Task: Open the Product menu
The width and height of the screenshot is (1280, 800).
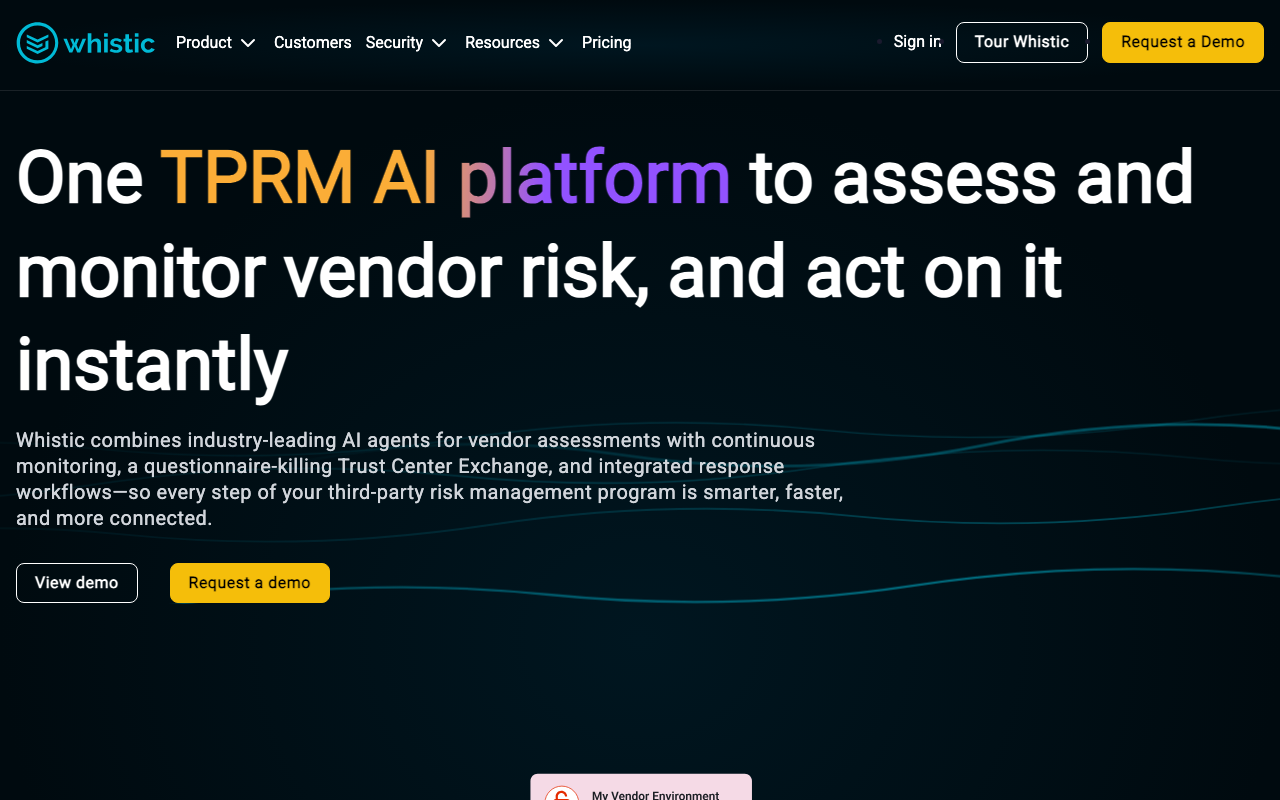Action: [x=204, y=43]
